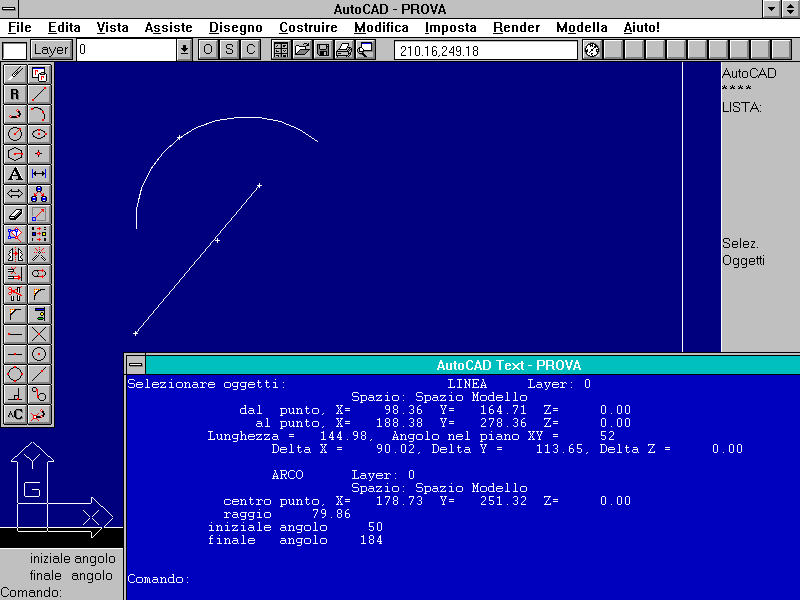Click the Open folder toolbar icon
The height and width of the screenshot is (600, 800).
302,50
